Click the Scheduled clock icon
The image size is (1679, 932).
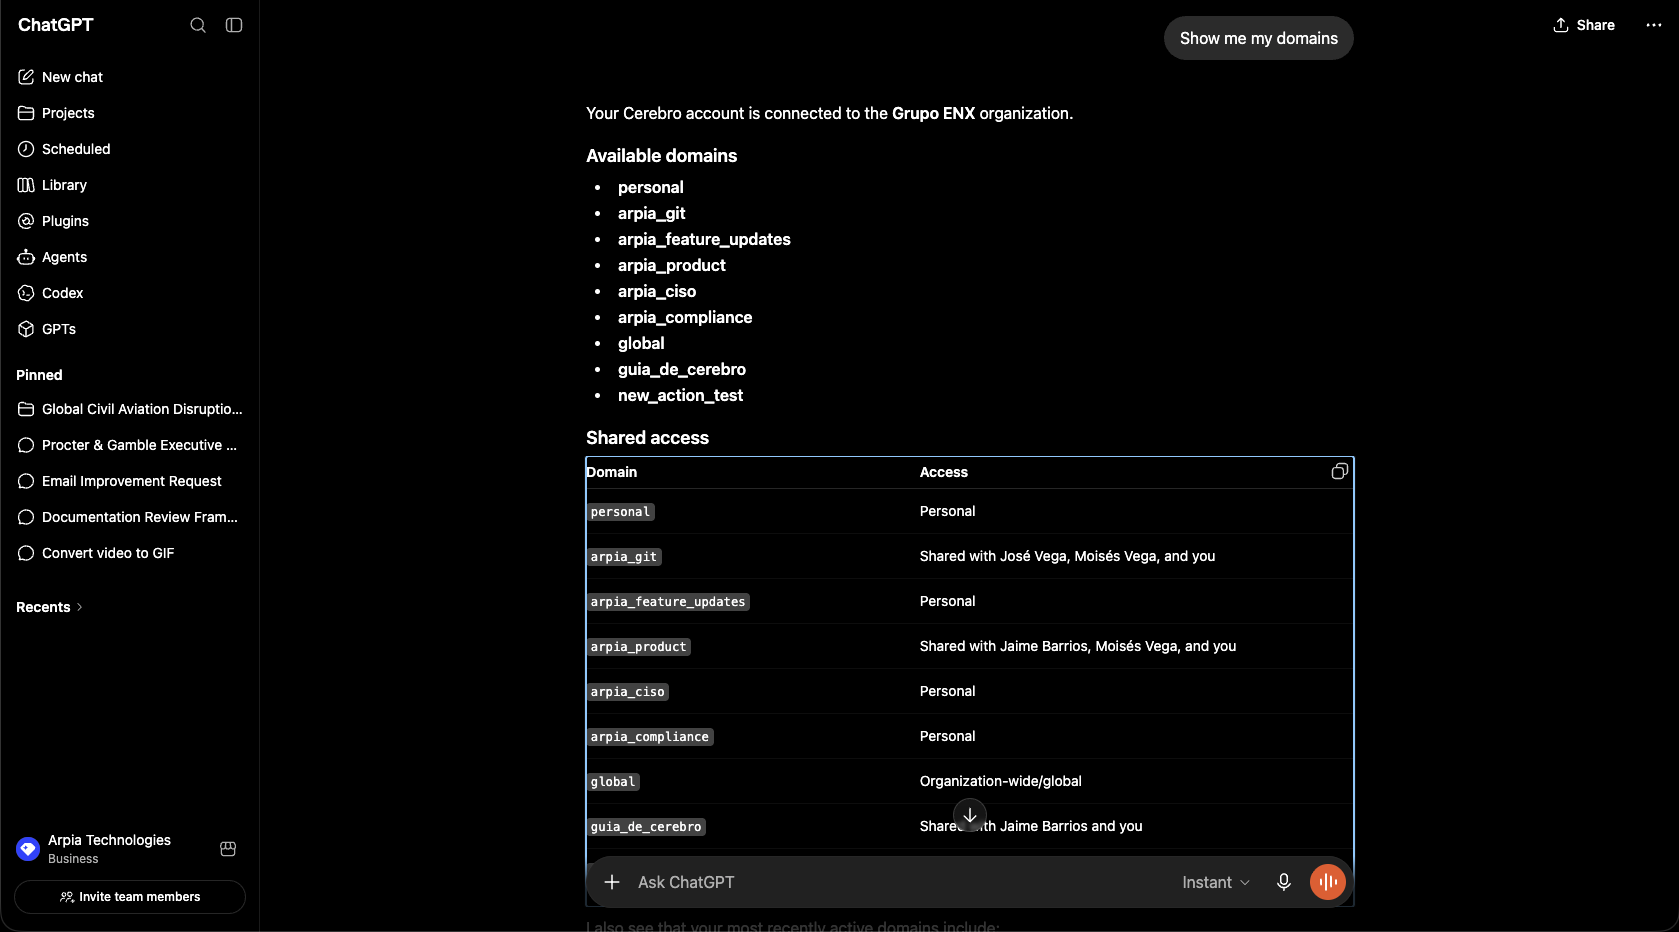[26, 149]
